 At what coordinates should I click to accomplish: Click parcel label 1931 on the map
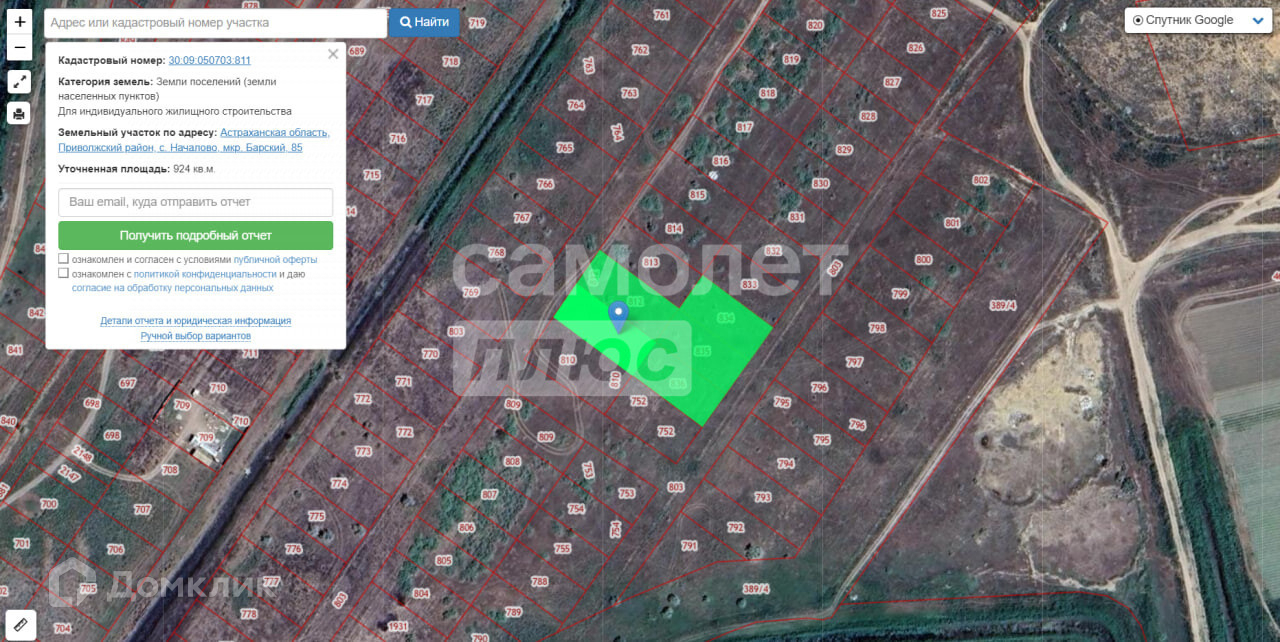pyautogui.click(x=399, y=626)
